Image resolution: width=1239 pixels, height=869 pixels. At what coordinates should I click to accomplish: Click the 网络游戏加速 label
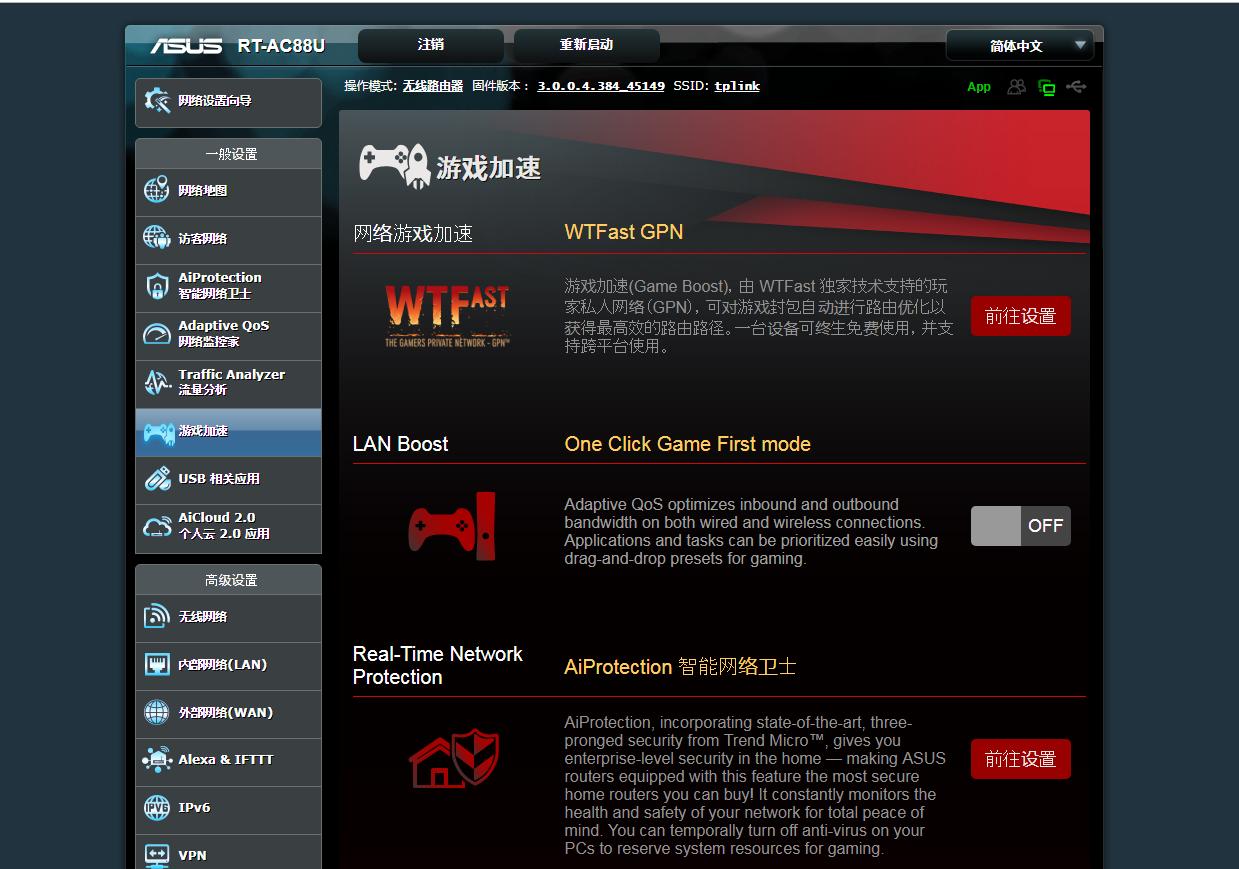click(x=413, y=233)
